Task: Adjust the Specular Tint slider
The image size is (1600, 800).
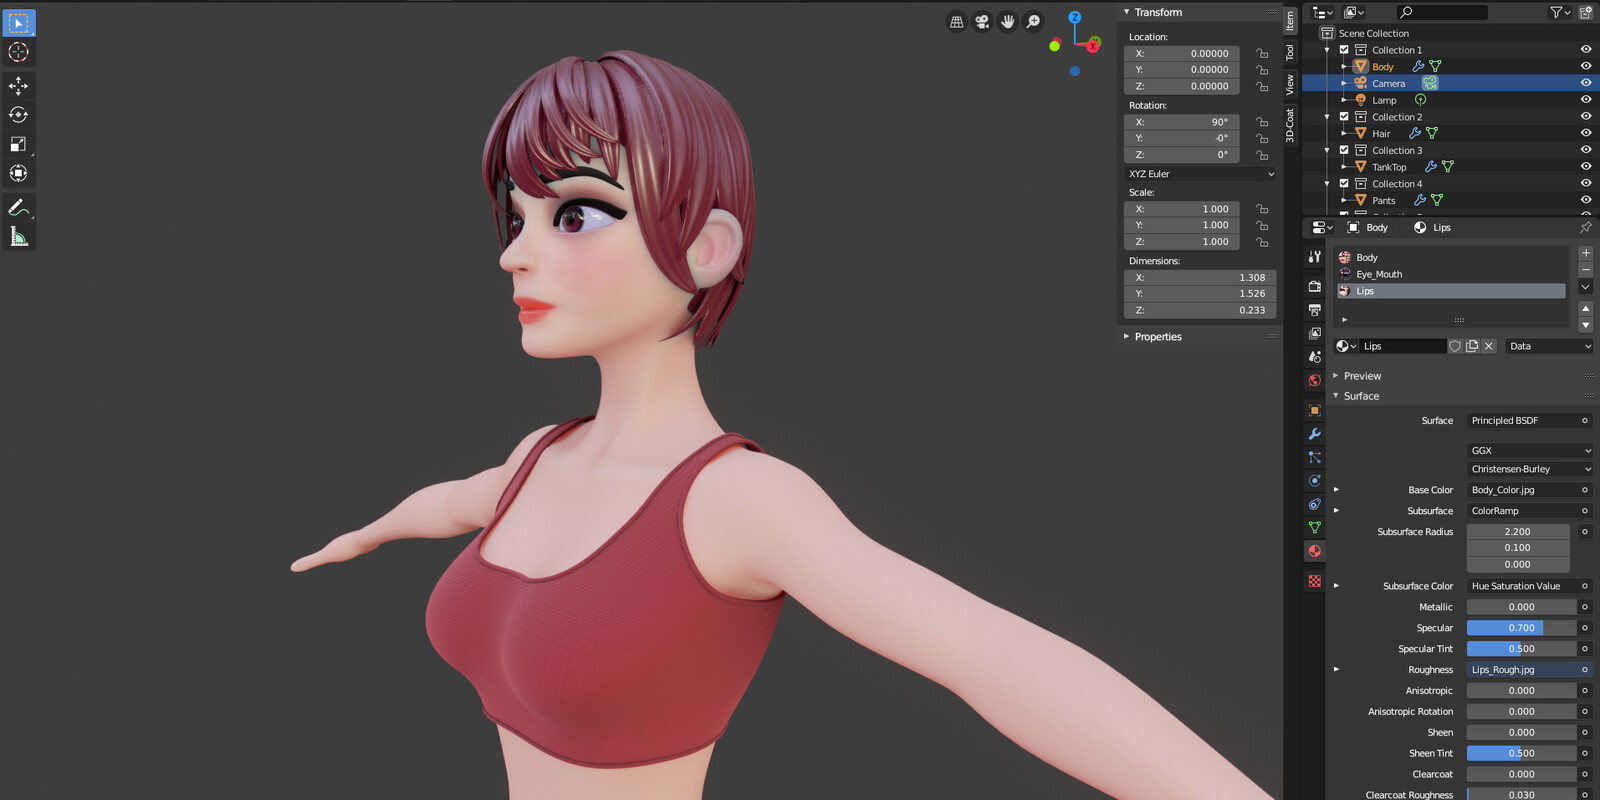Action: click(x=1521, y=649)
